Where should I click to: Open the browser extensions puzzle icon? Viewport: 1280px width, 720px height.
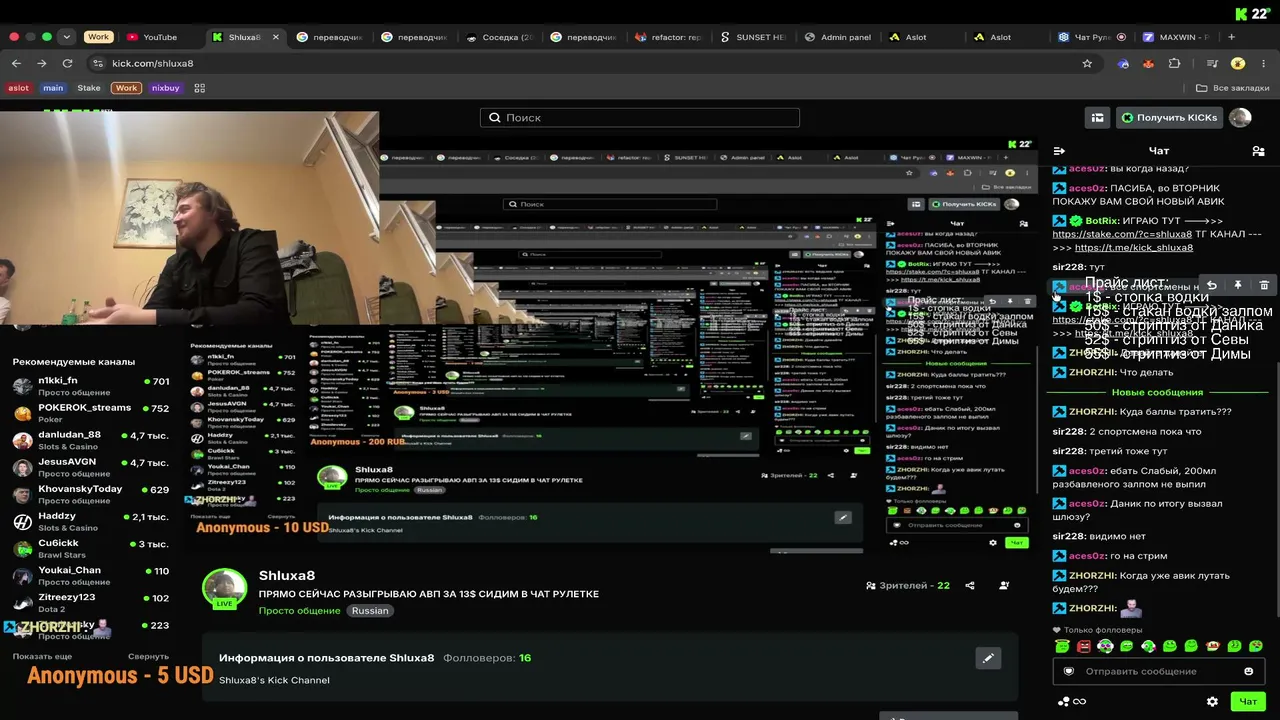pyautogui.click(x=1174, y=63)
